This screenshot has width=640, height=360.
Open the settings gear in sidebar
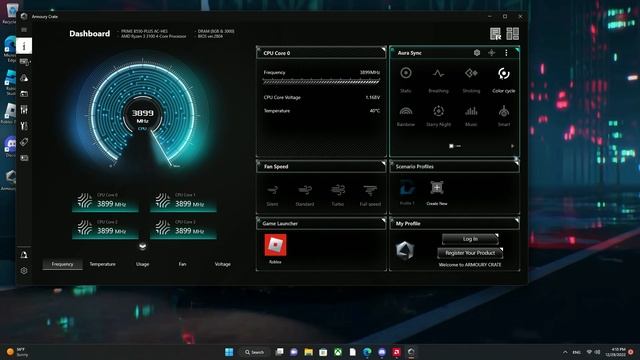click(24, 271)
